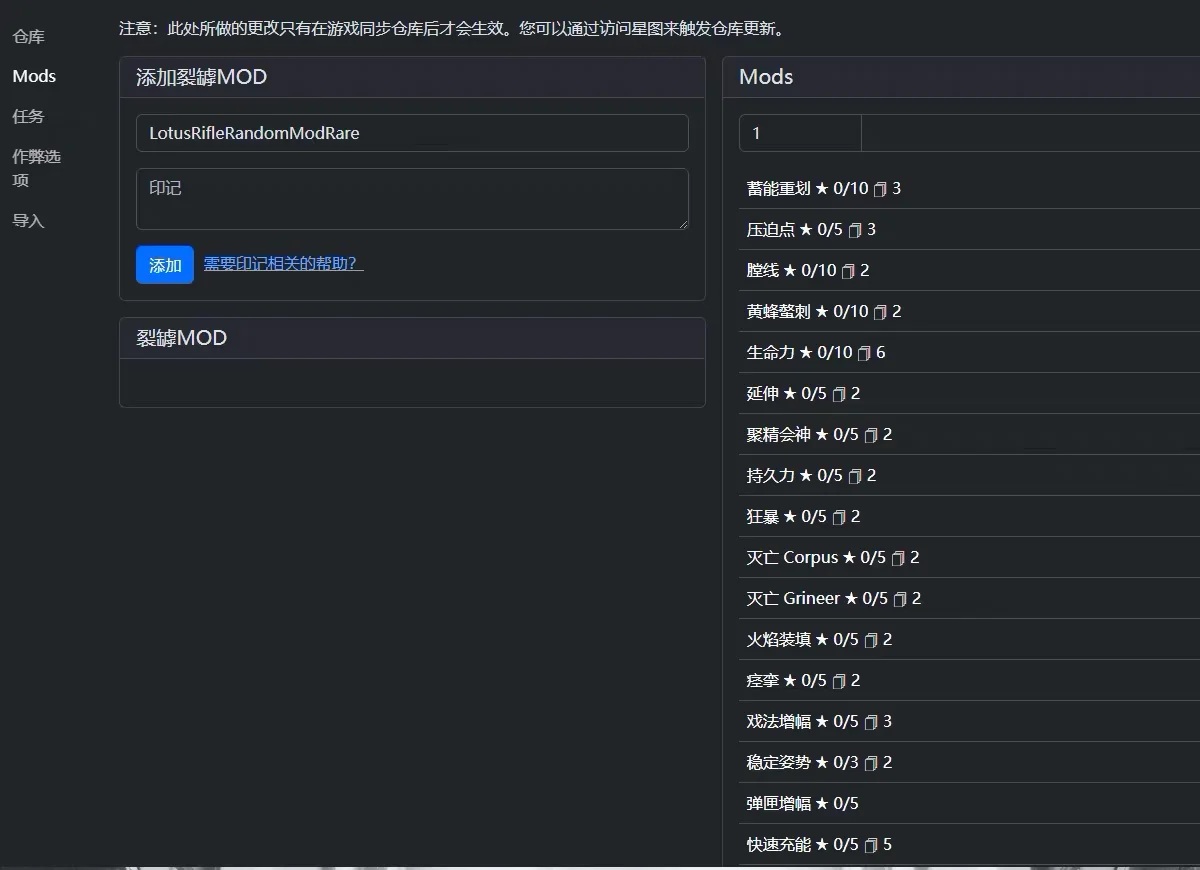Click the LotusRifleRandomModRare name field
Image resolution: width=1200 pixels, height=870 pixels.
(412, 133)
